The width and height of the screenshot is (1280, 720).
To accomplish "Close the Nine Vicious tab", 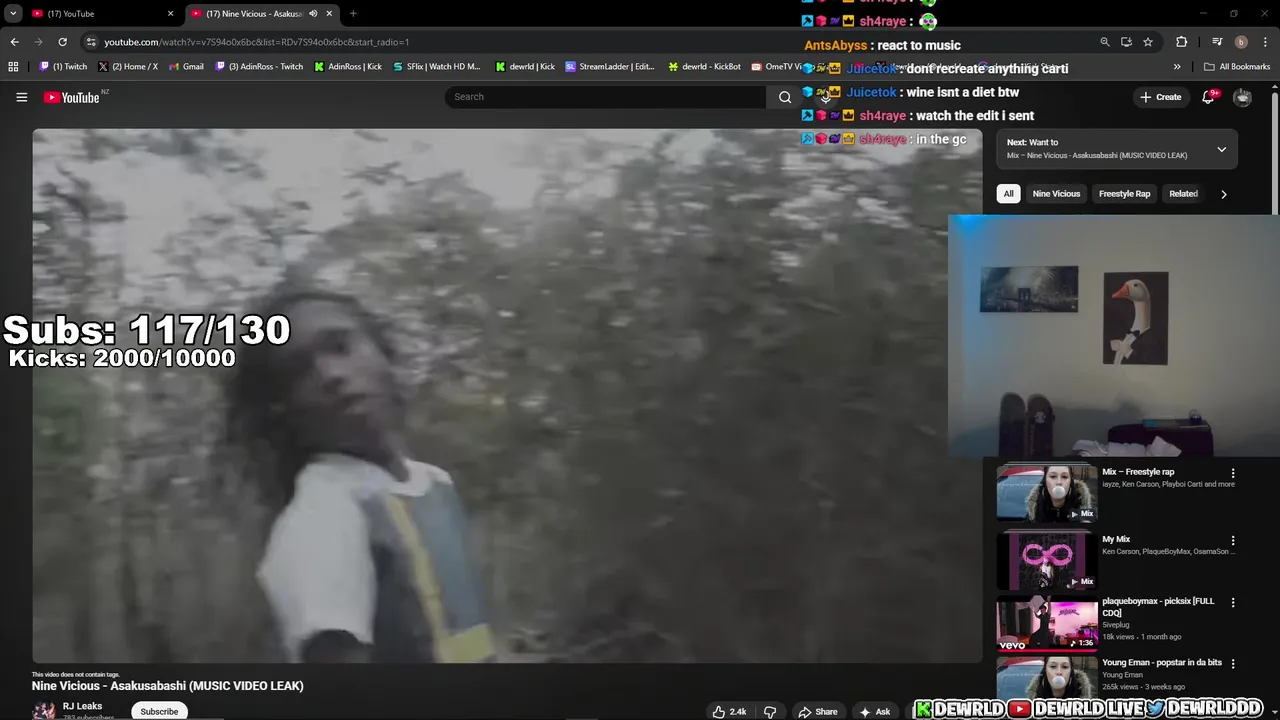I will point(331,14).
